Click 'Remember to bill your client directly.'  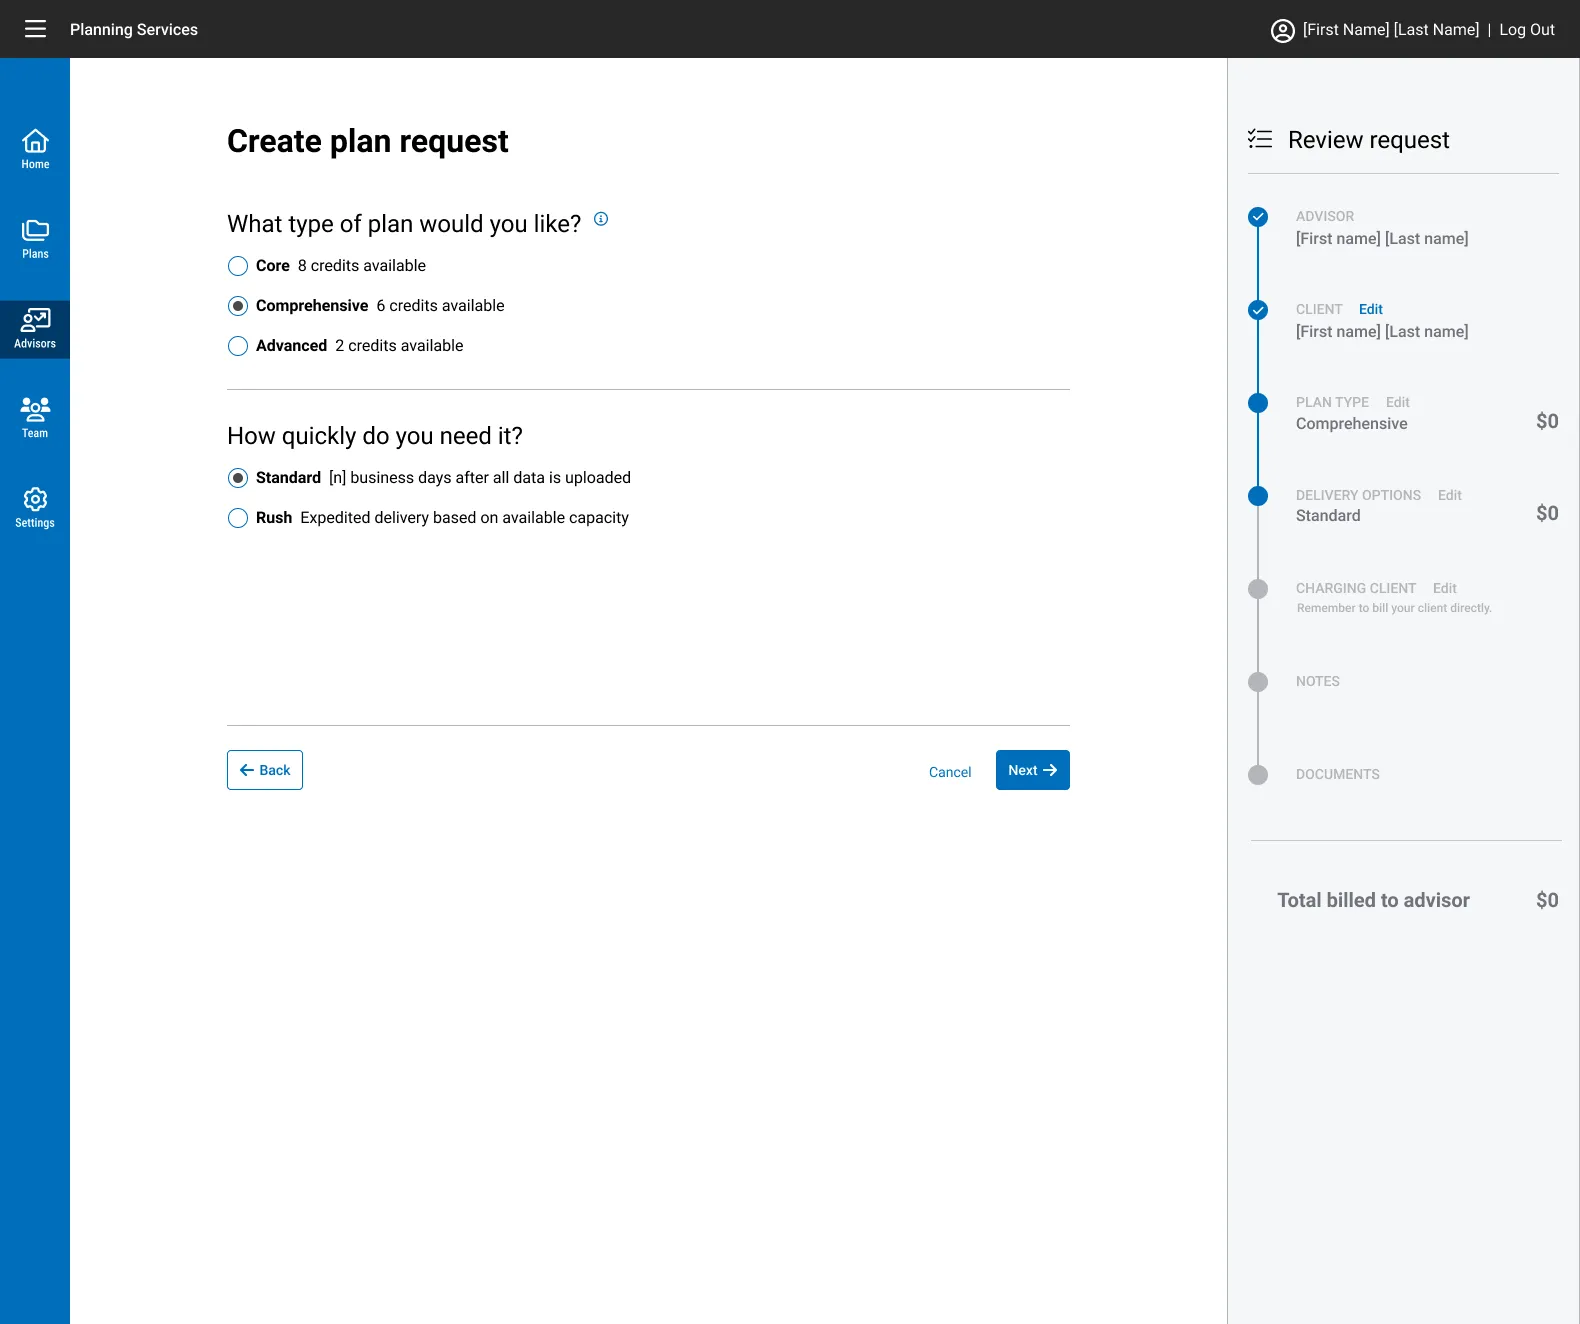[x=1394, y=608]
